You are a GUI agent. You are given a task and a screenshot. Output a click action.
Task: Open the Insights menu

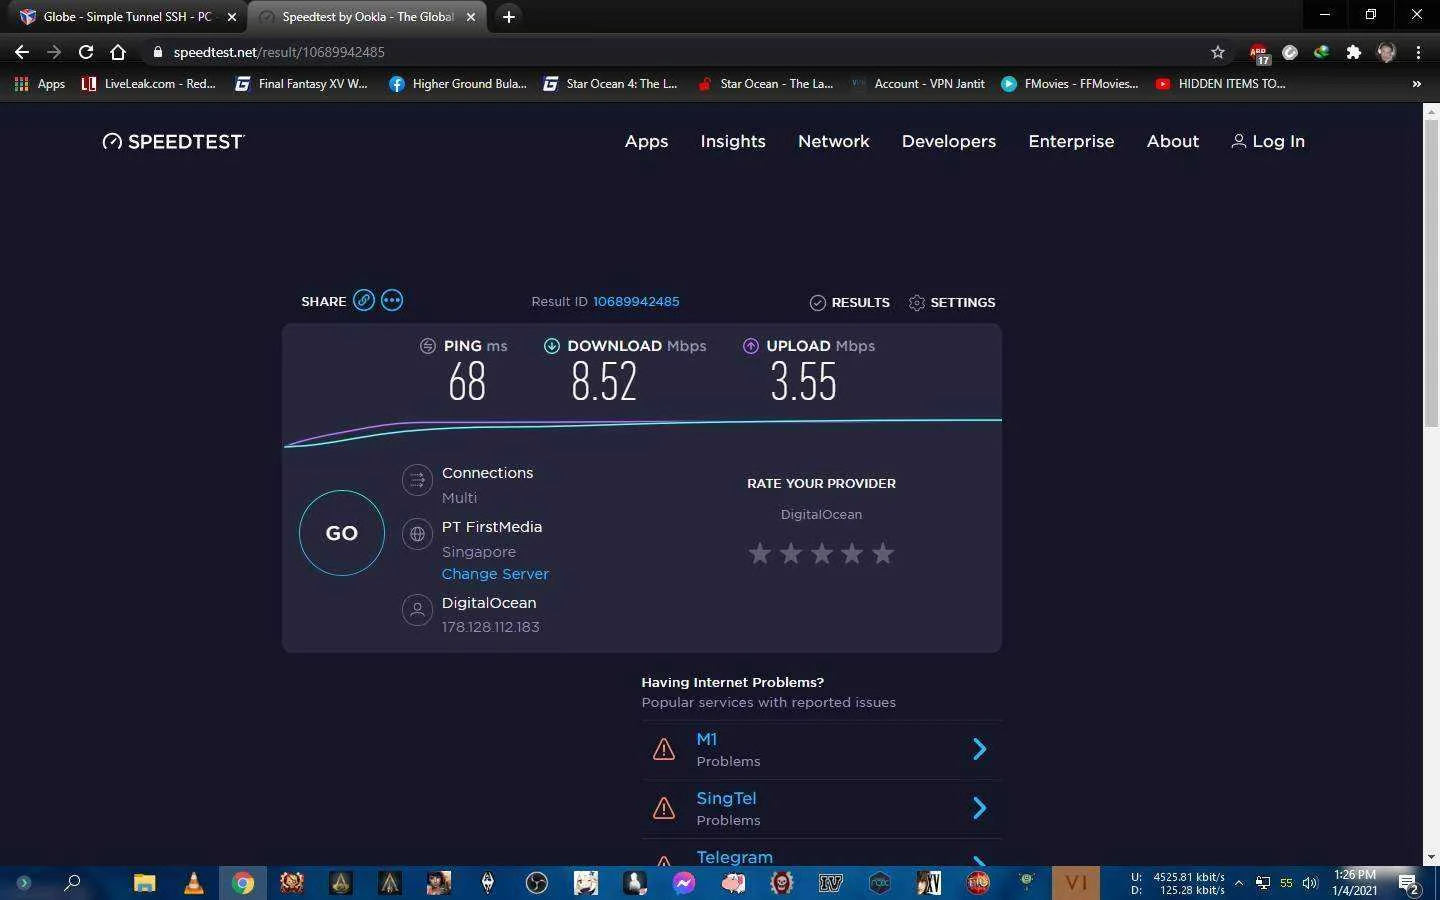point(733,141)
